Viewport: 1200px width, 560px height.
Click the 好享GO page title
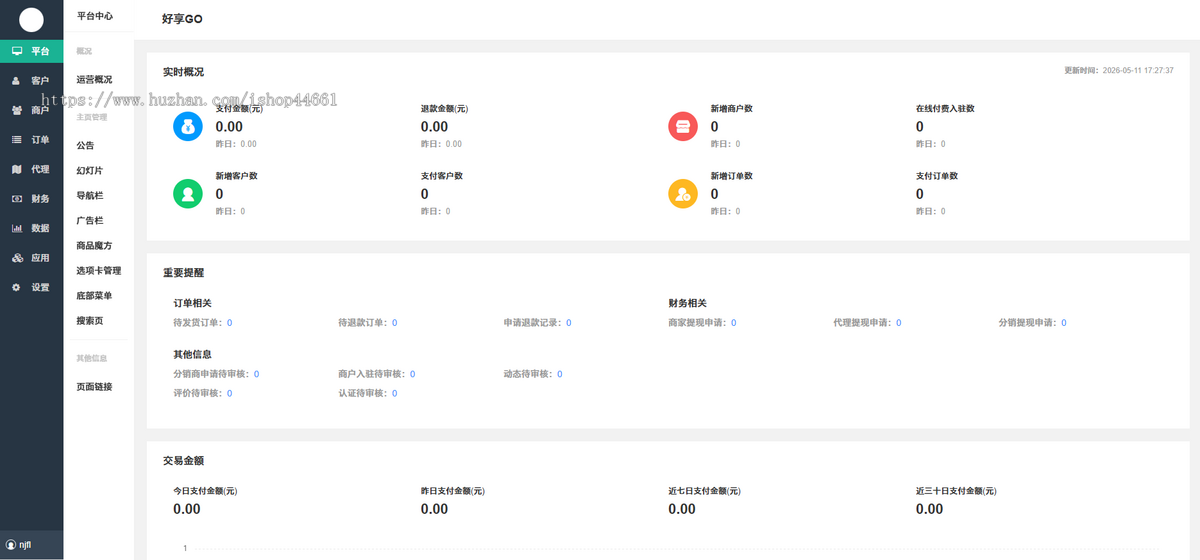[x=182, y=19]
